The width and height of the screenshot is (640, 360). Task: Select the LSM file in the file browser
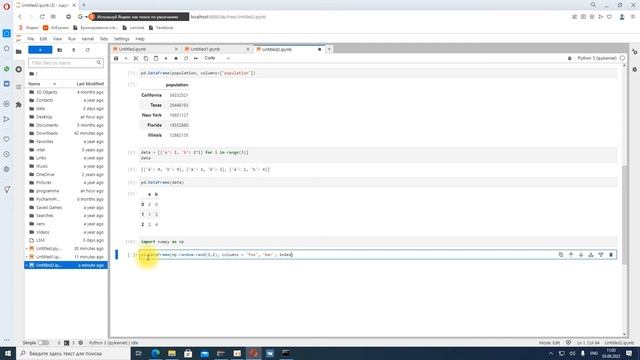click(x=40, y=240)
